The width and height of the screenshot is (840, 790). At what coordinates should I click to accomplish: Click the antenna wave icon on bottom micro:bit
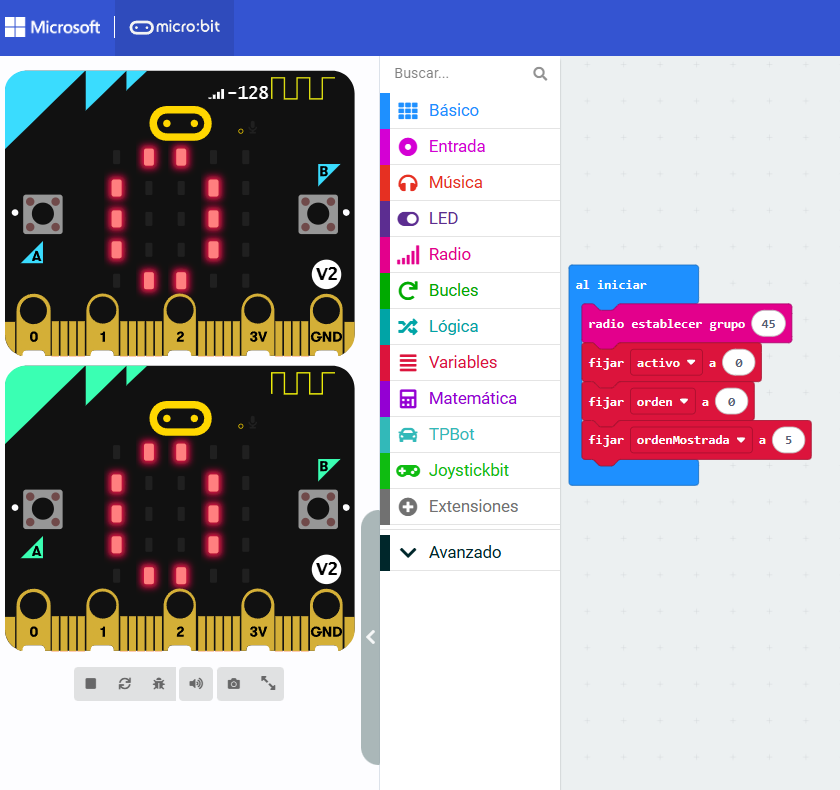coord(302,383)
